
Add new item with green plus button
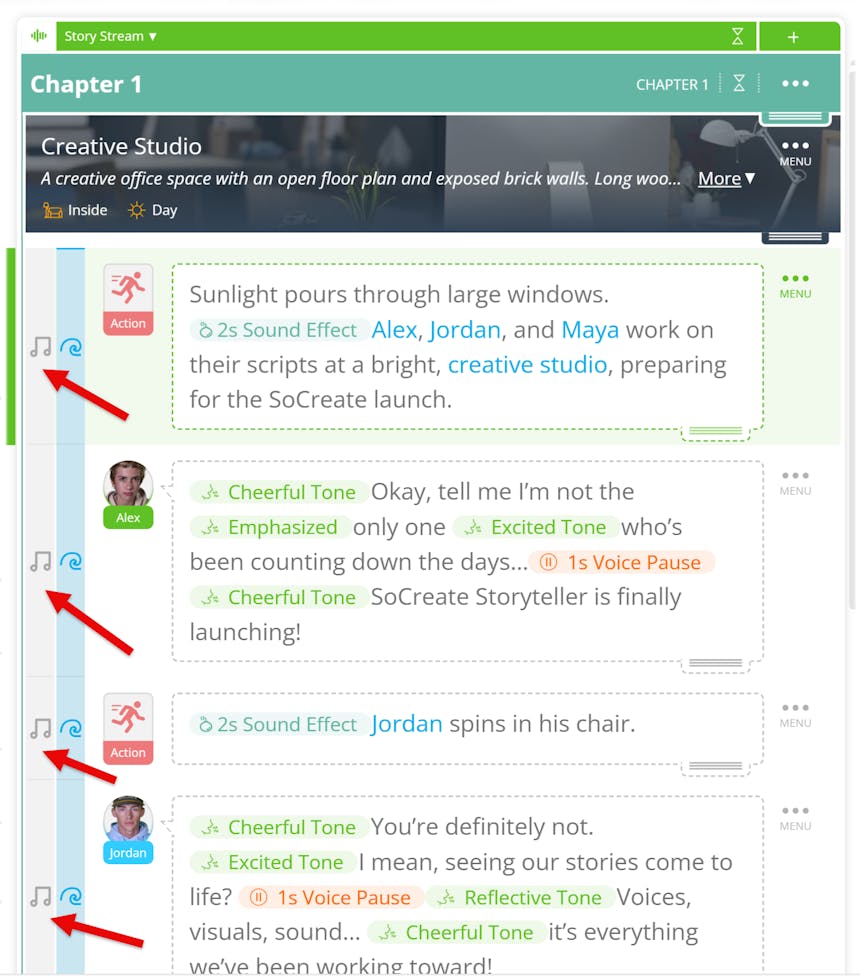point(793,37)
